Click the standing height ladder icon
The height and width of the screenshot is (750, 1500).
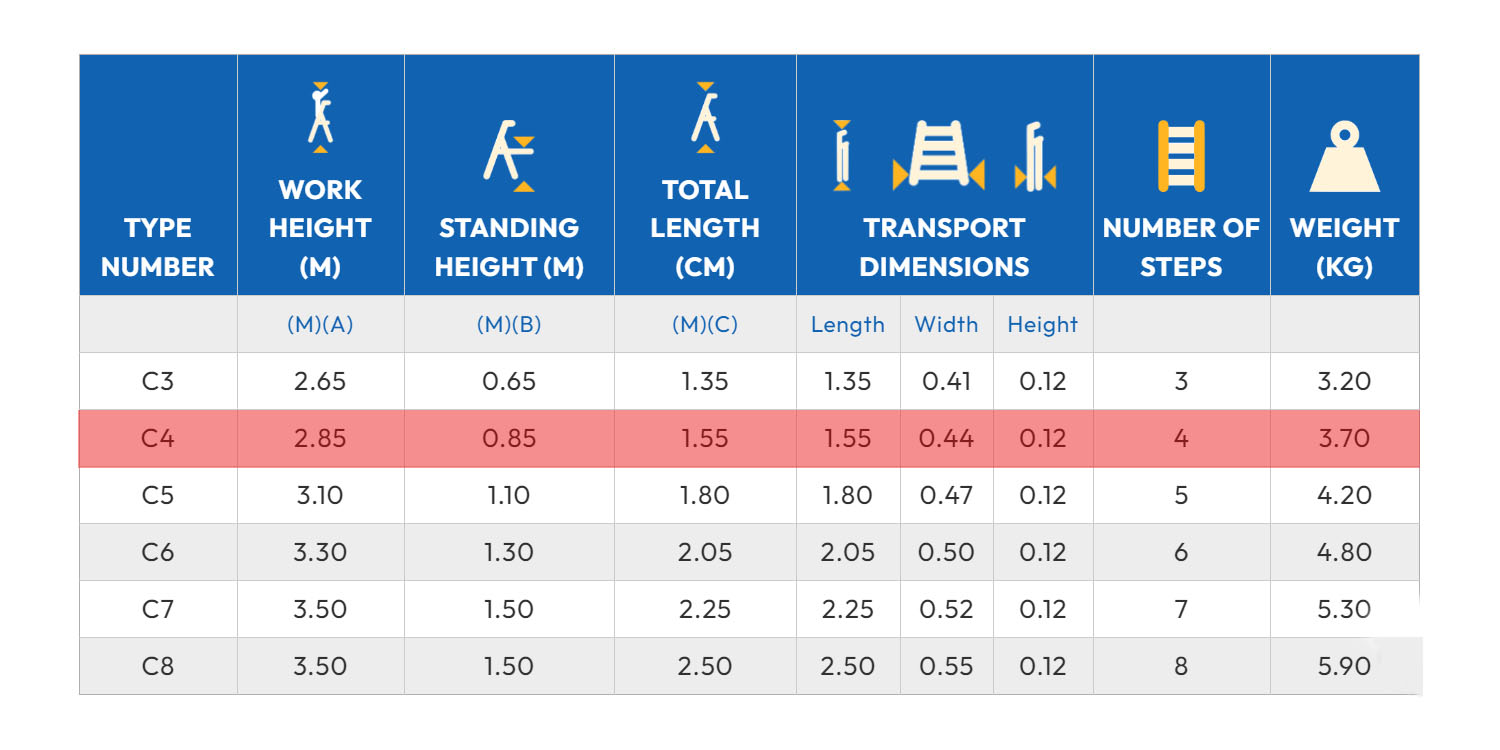[509, 154]
